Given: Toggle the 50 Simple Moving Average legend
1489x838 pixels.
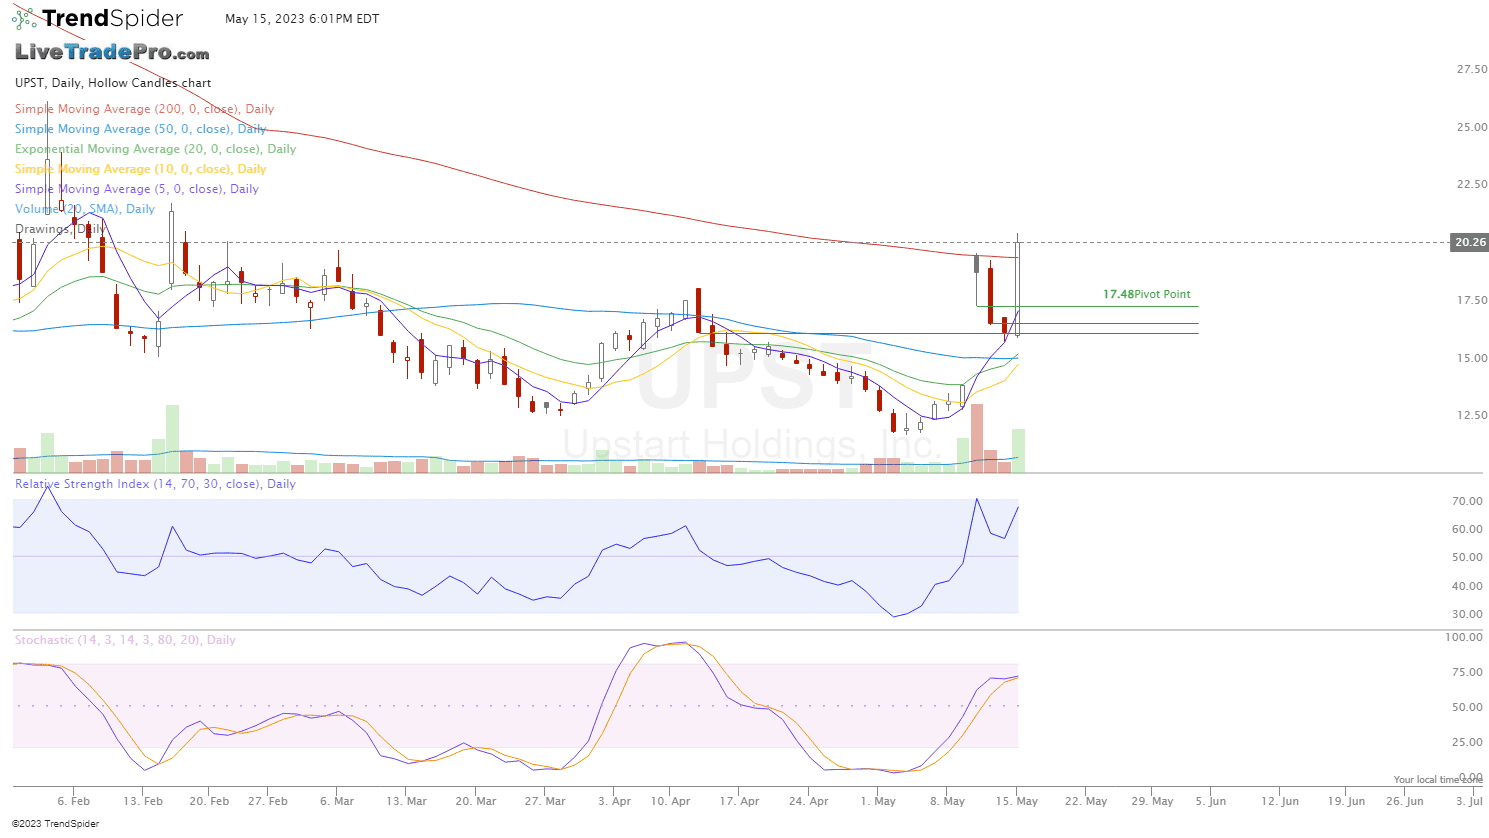Looking at the screenshot, I should 140,129.
